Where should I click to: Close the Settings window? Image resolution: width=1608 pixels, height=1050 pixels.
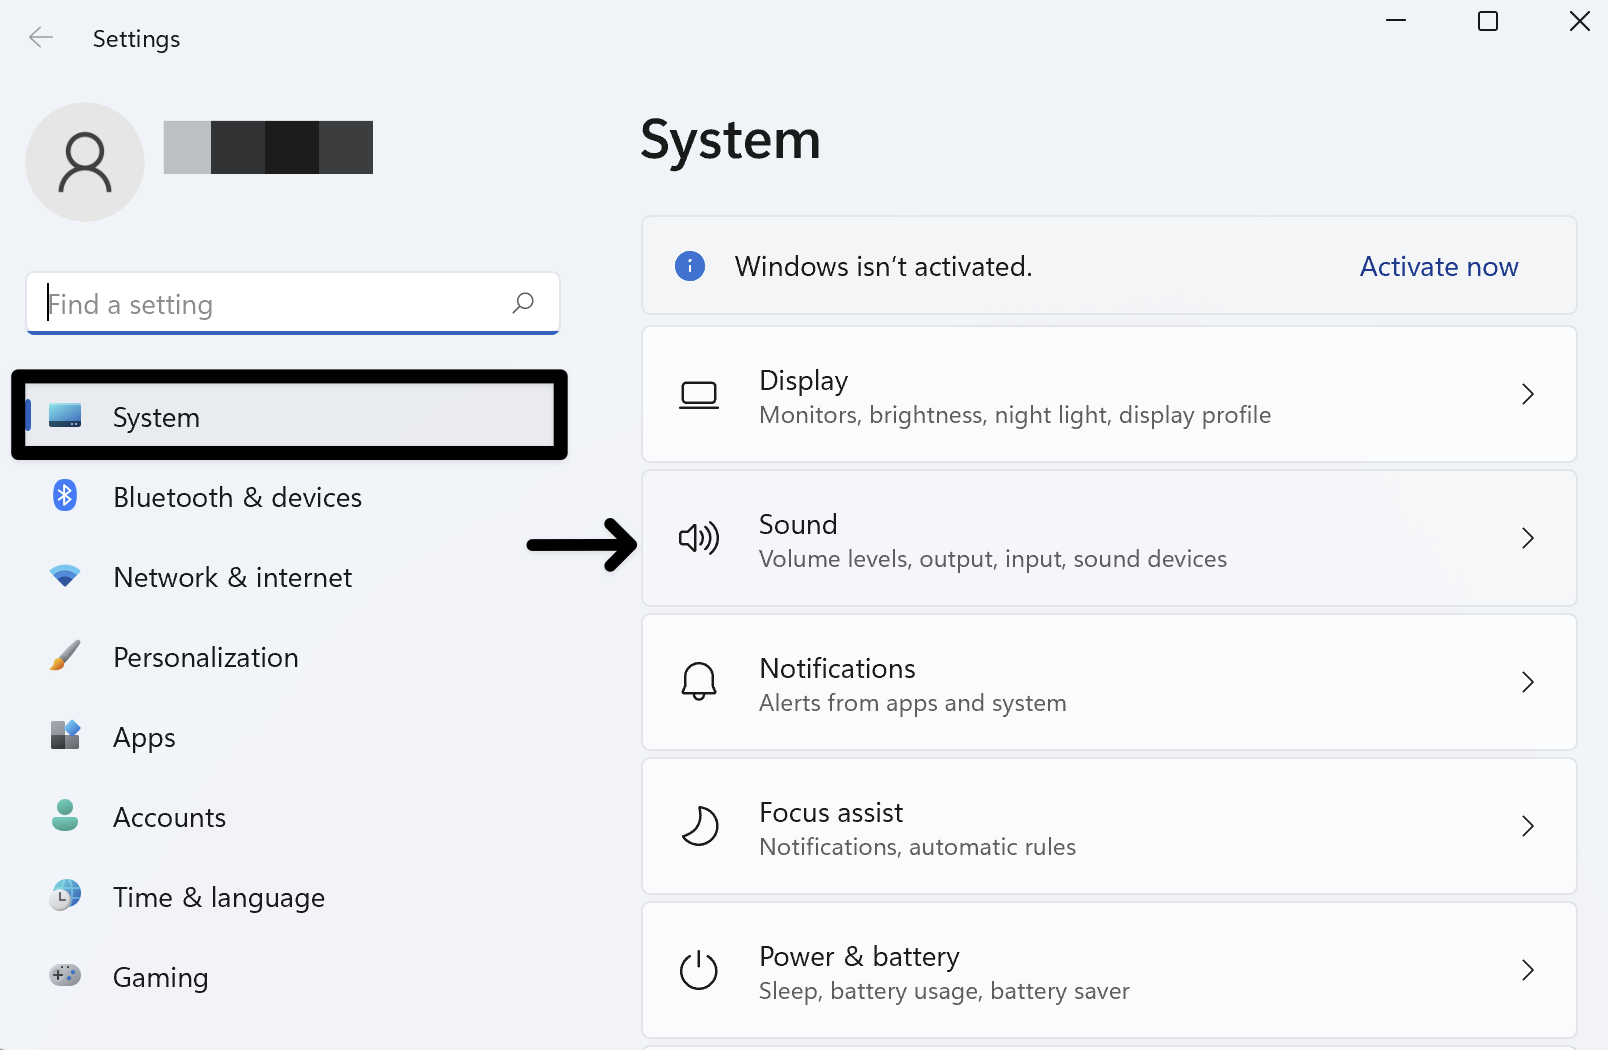(x=1580, y=21)
